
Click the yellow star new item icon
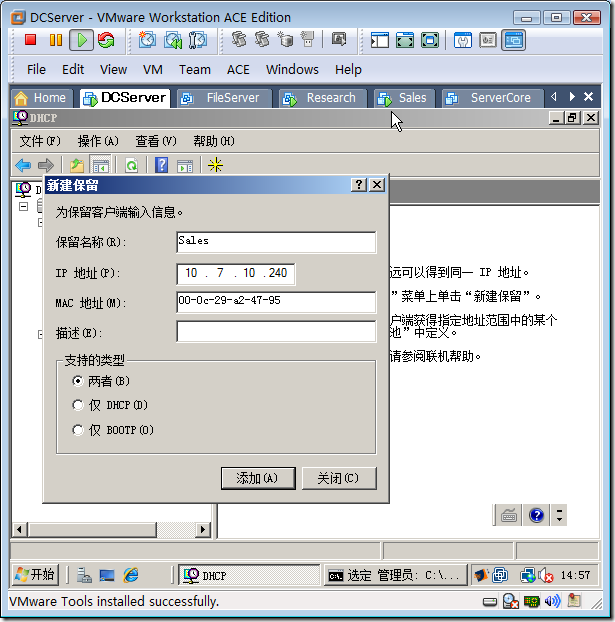(215, 165)
